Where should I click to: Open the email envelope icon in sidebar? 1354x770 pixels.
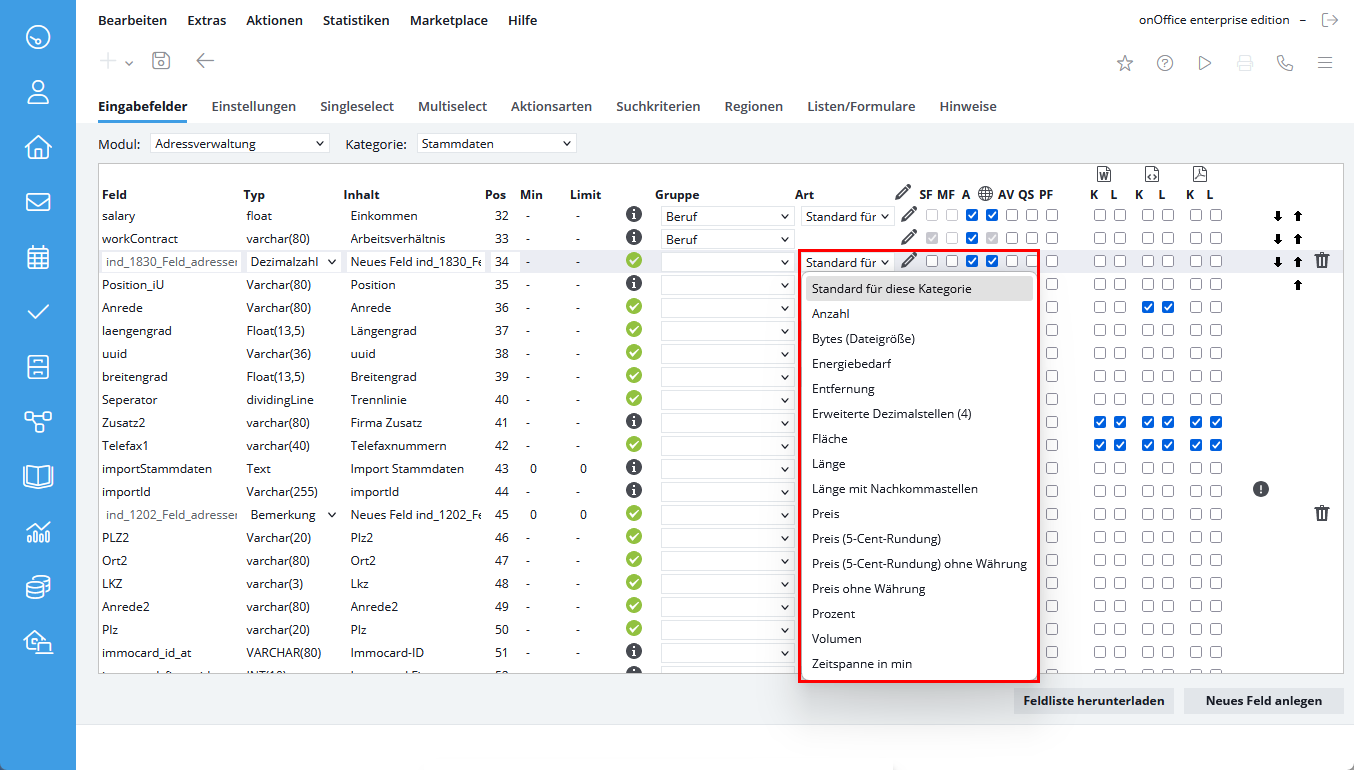38,203
